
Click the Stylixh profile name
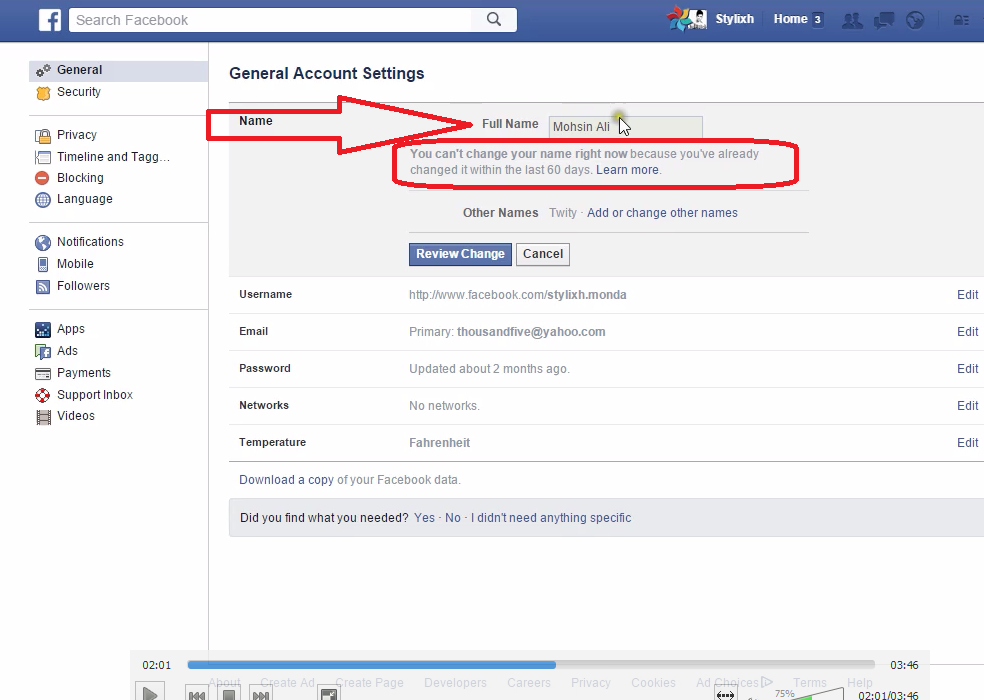tap(734, 19)
